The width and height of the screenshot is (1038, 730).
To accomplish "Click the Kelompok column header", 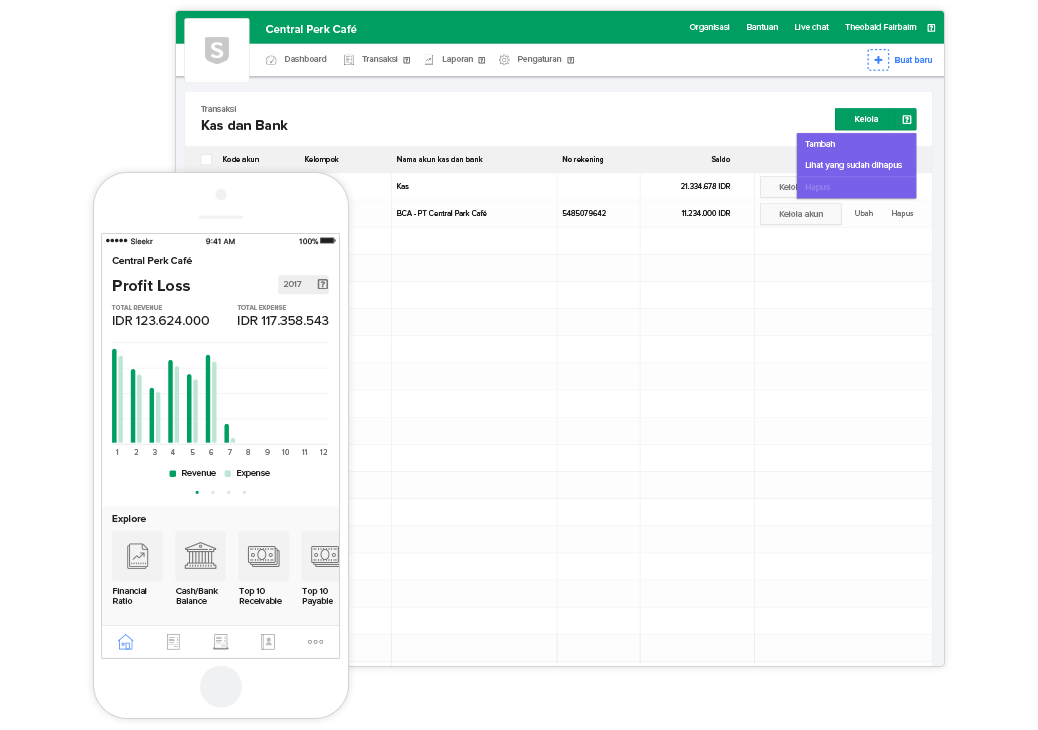I will (x=322, y=160).
